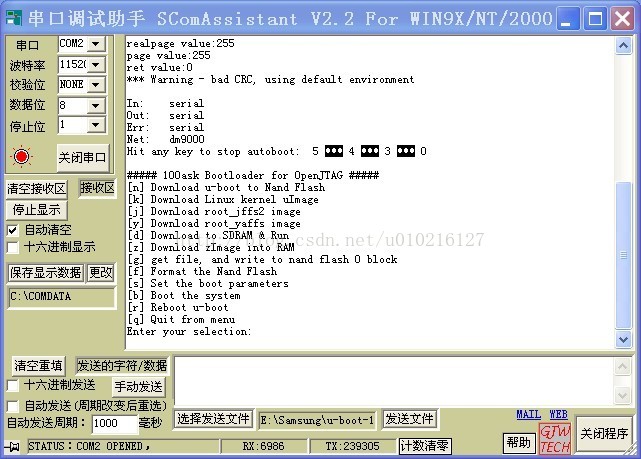Click '[n] Download u-boot to Nand Flash' line
The width and height of the screenshot is (641, 459).
pos(226,188)
